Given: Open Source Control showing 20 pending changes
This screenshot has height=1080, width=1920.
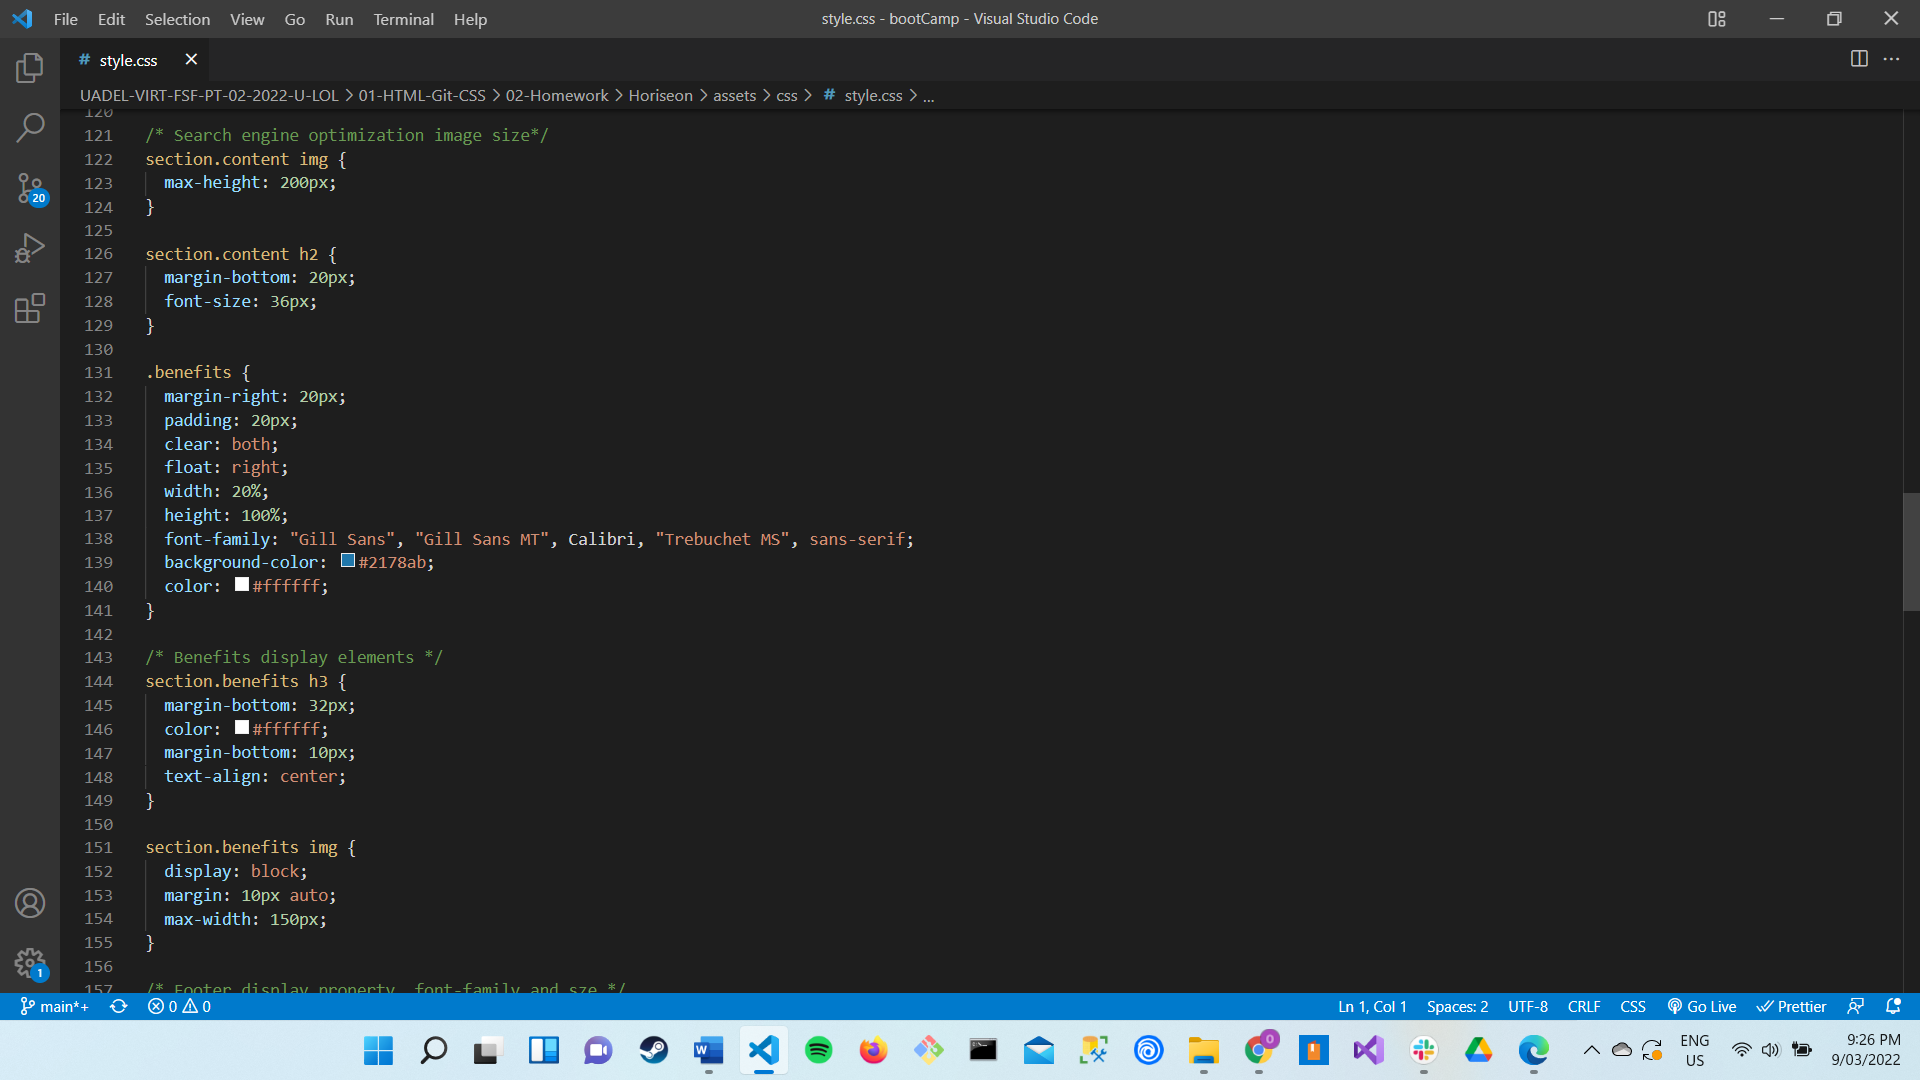Looking at the screenshot, I should pos(29,188).
